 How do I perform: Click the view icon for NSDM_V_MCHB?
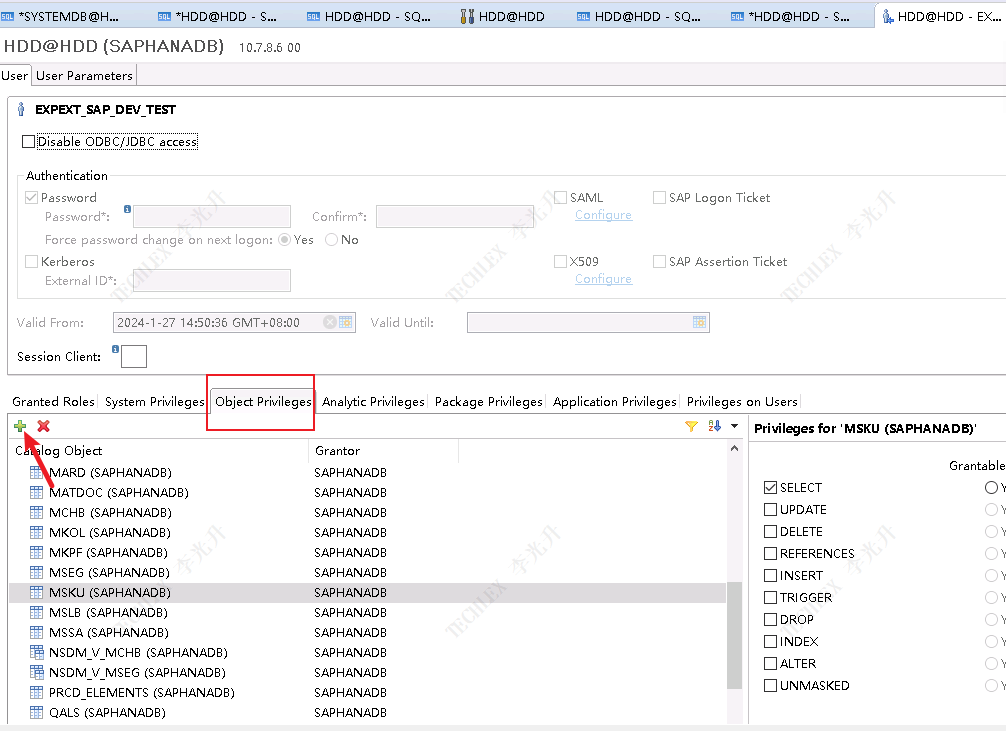pos(37,653)
